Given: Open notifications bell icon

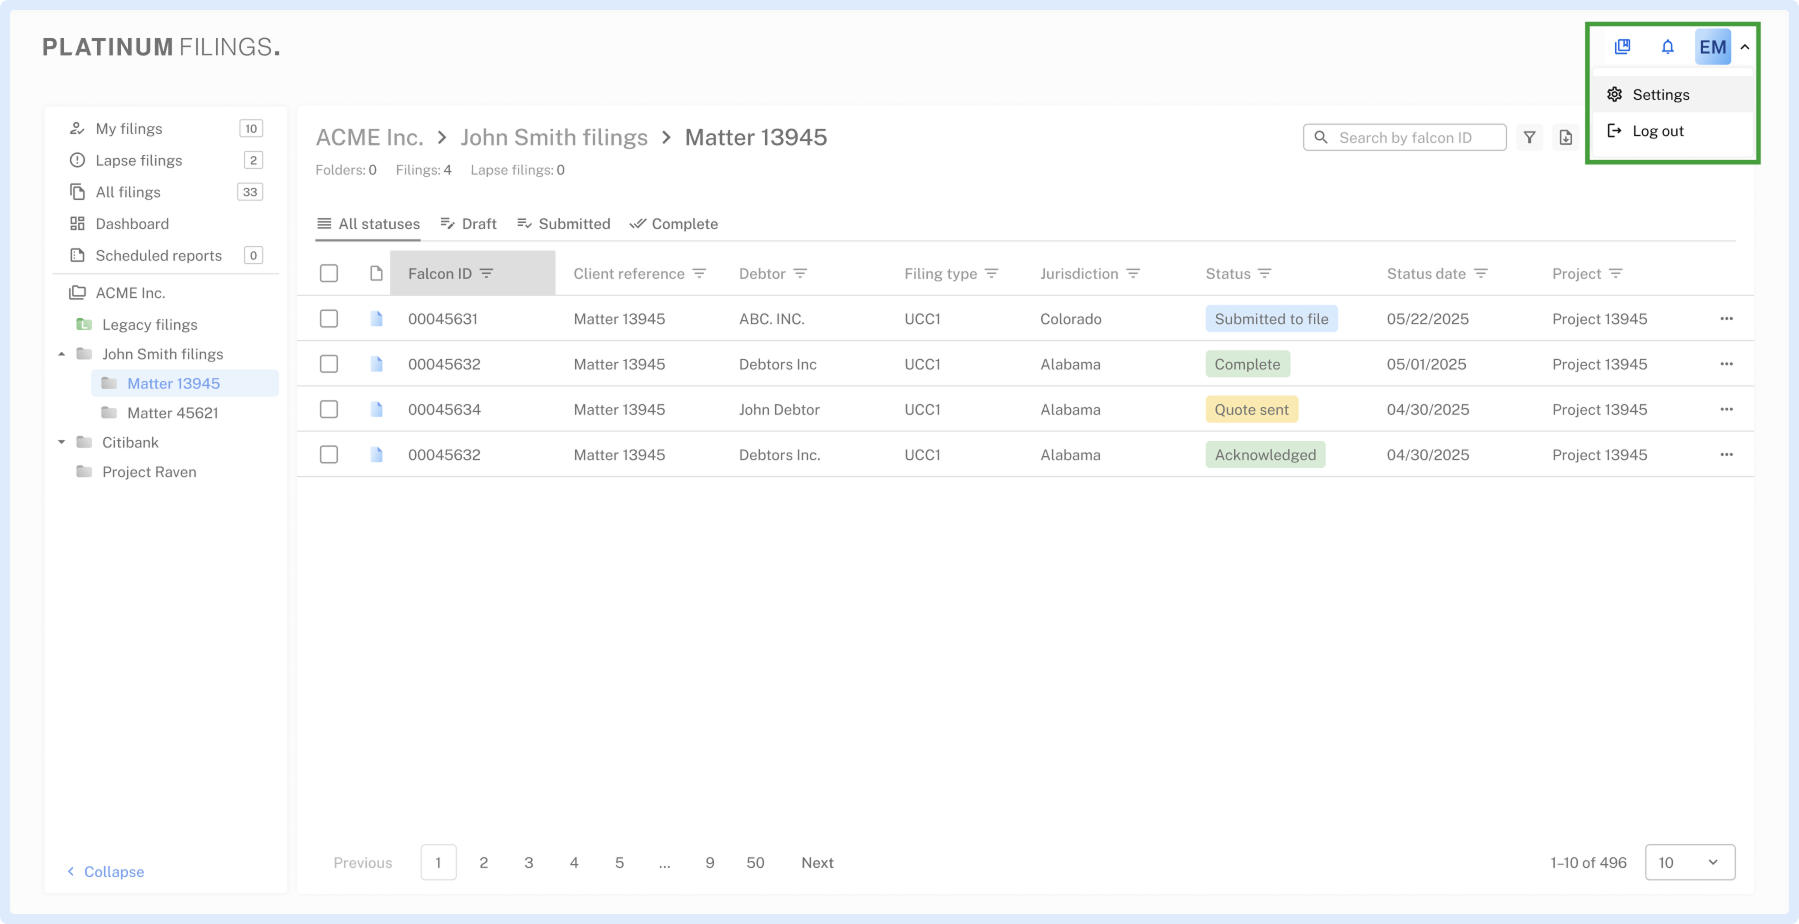Looking at the screenshot, I should pyautogui.click(x=1667, y=47).
